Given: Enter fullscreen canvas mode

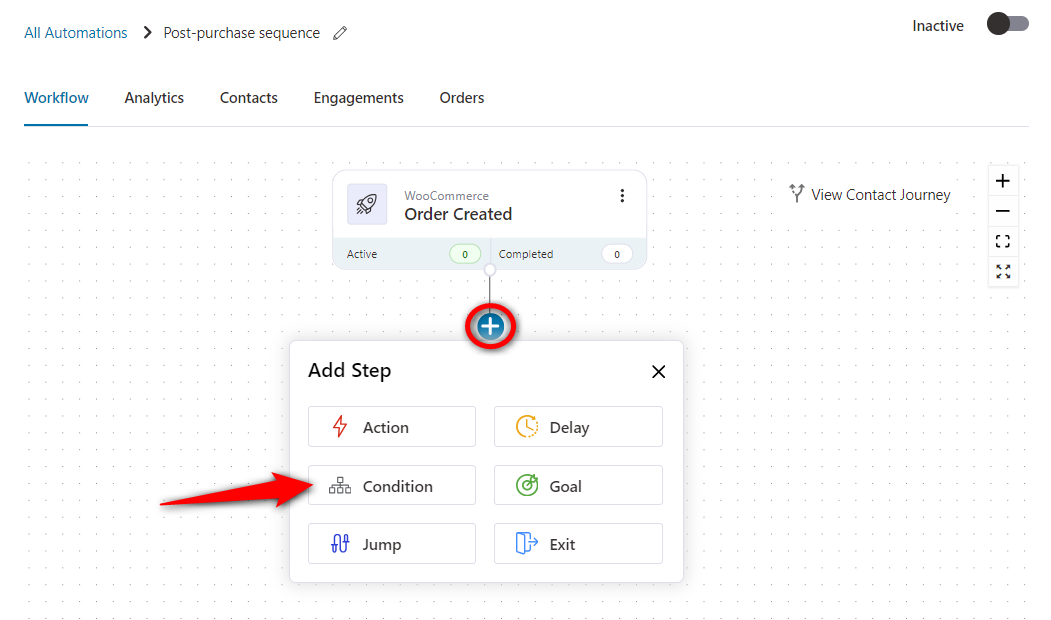Looking at the screenshot, I should pyautogui.click(x=1003, y=271).
